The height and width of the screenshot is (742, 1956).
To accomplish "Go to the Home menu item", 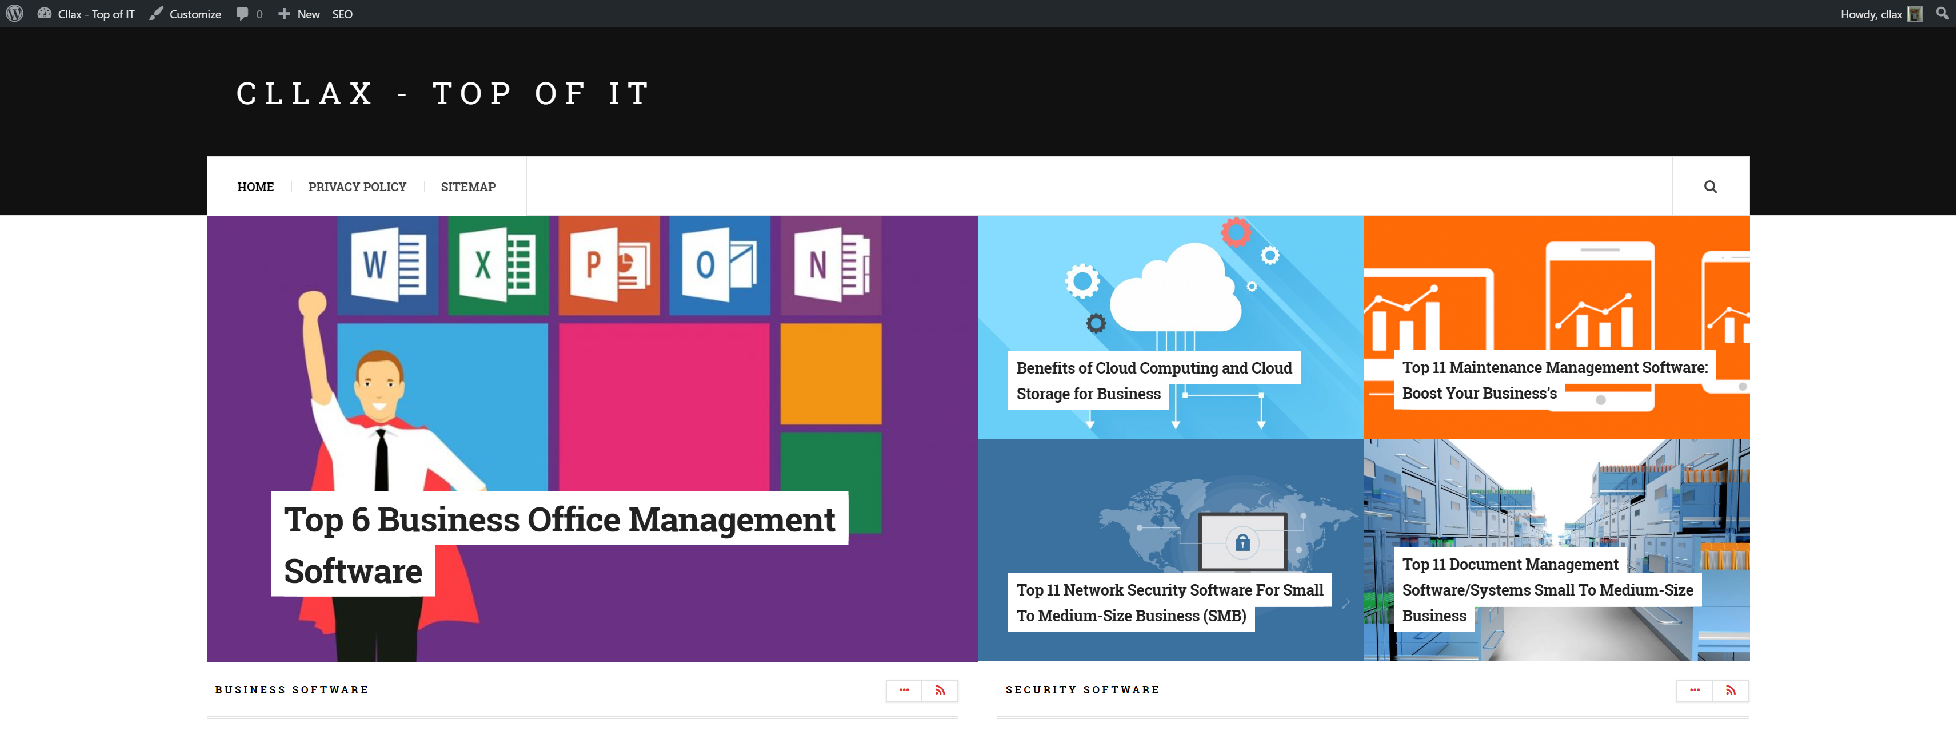I will click(255, 187).
